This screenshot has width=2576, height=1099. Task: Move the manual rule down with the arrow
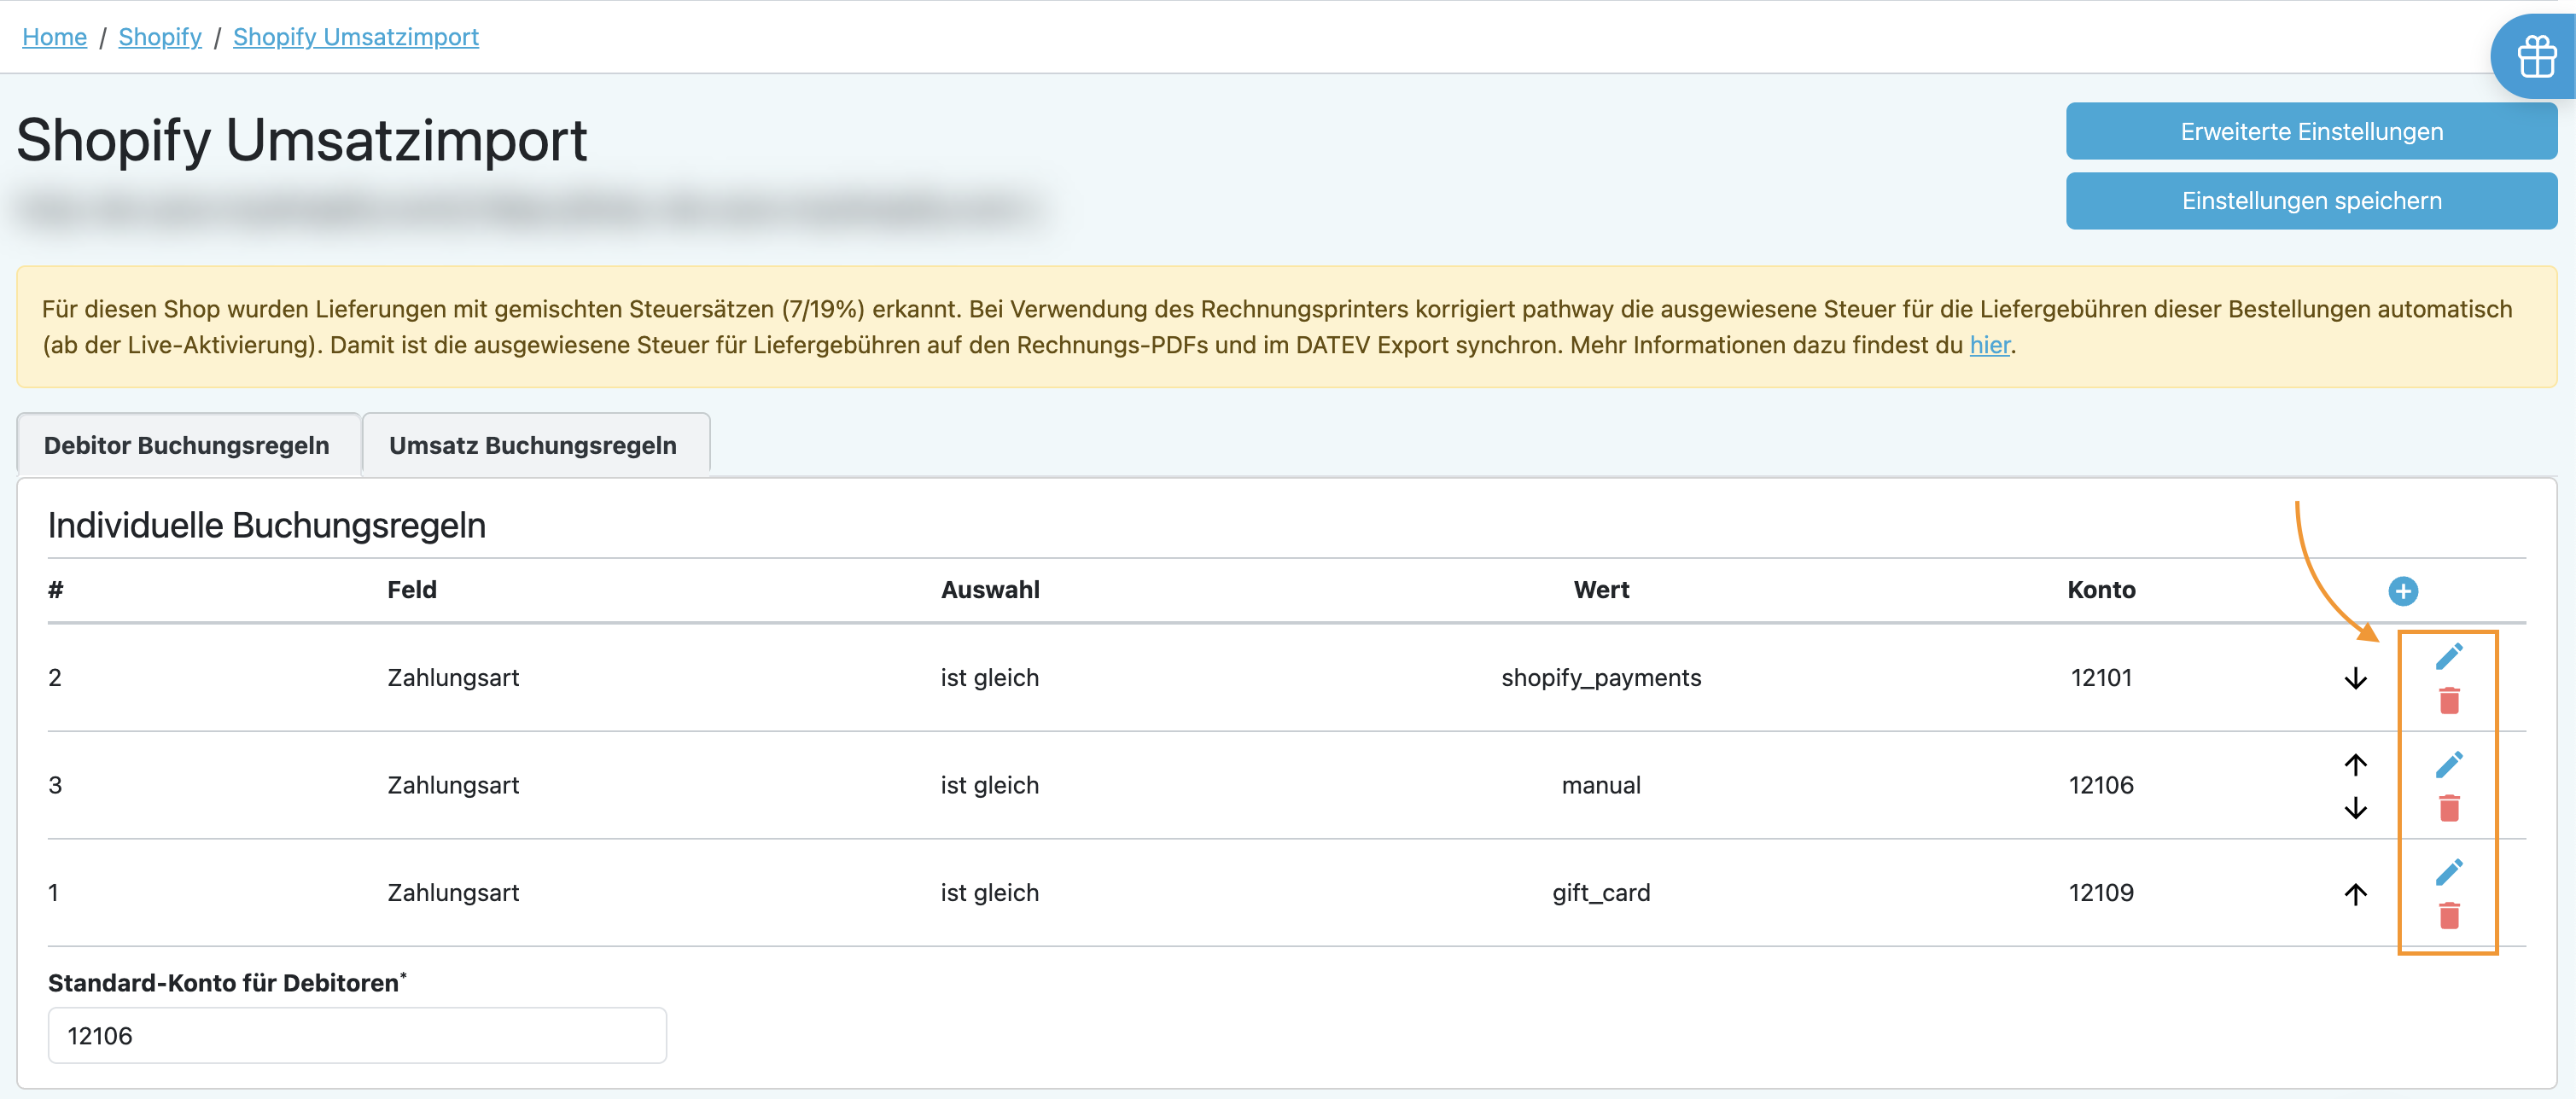pyautogui.click(x=2355, y=808)
